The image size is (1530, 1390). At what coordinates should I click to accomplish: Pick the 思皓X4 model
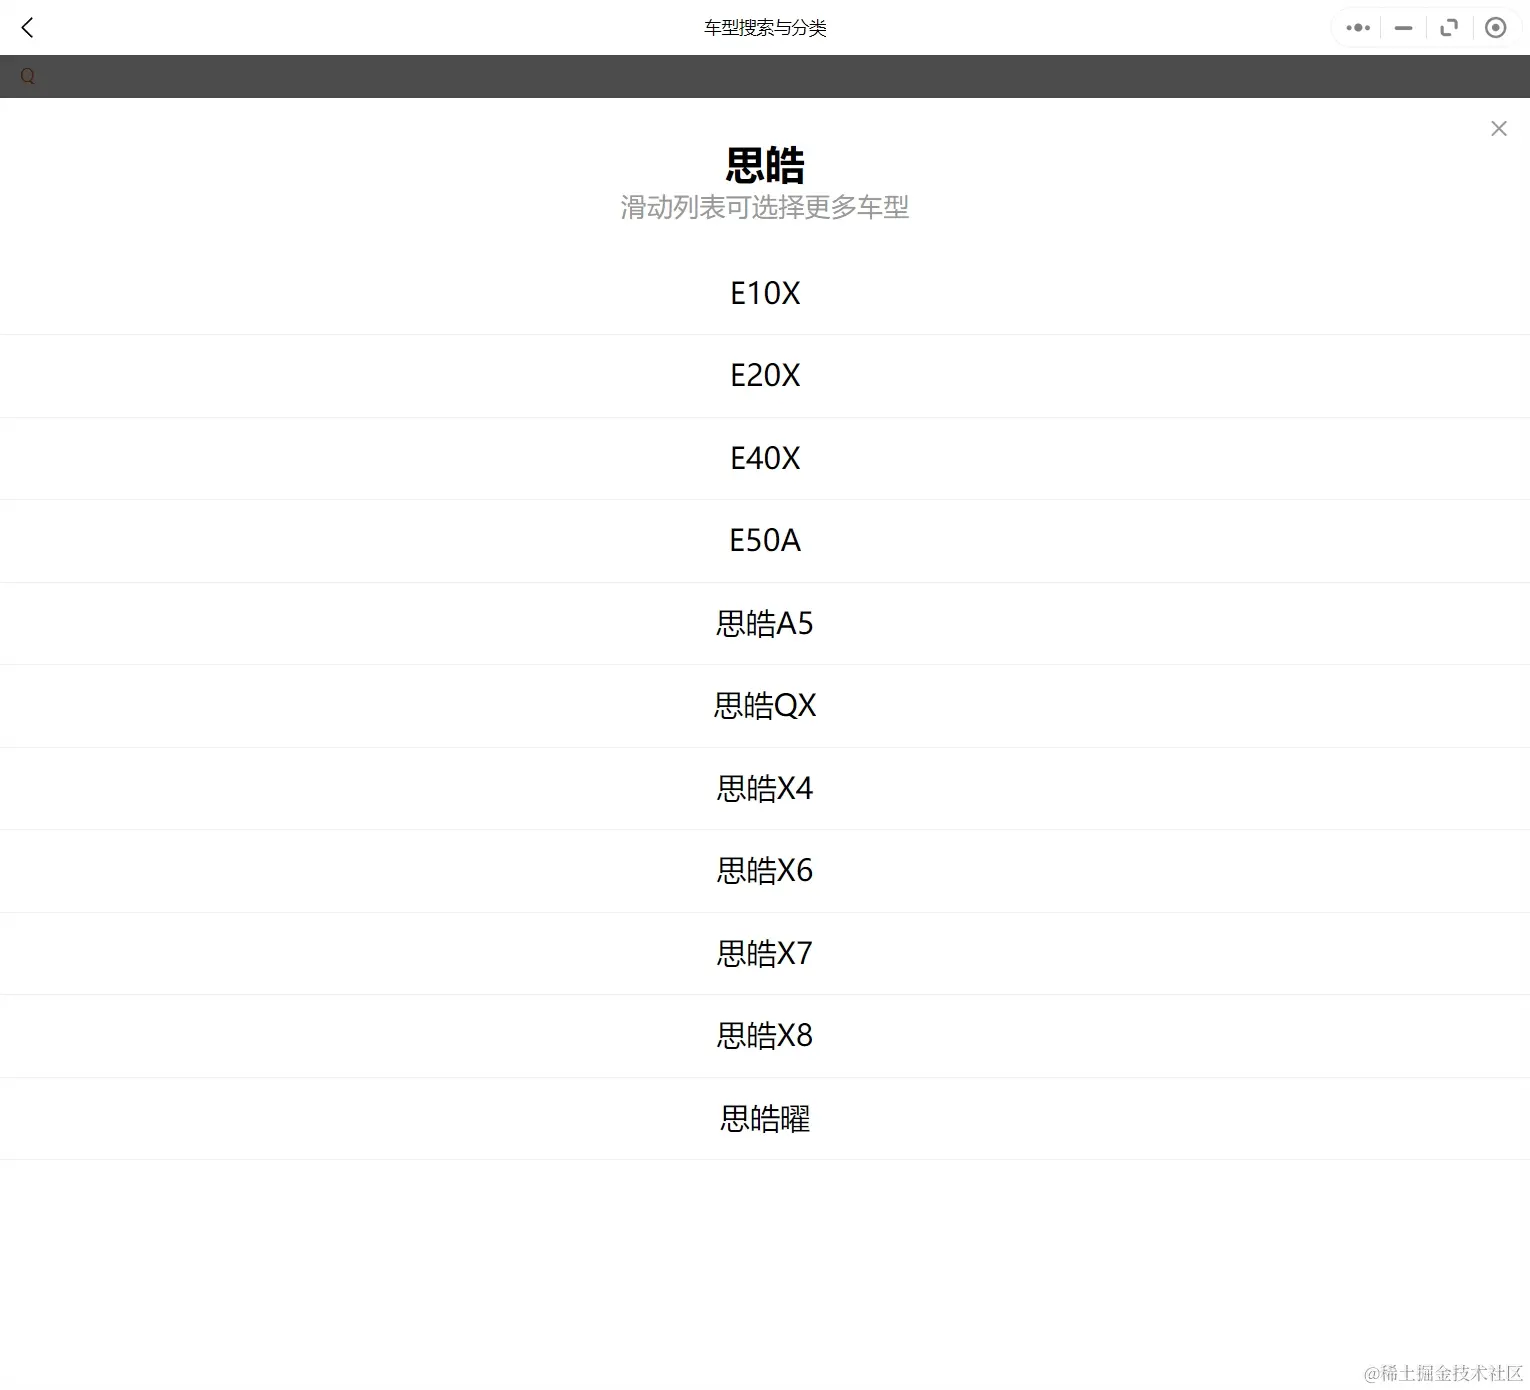click(x=765, y=788)
